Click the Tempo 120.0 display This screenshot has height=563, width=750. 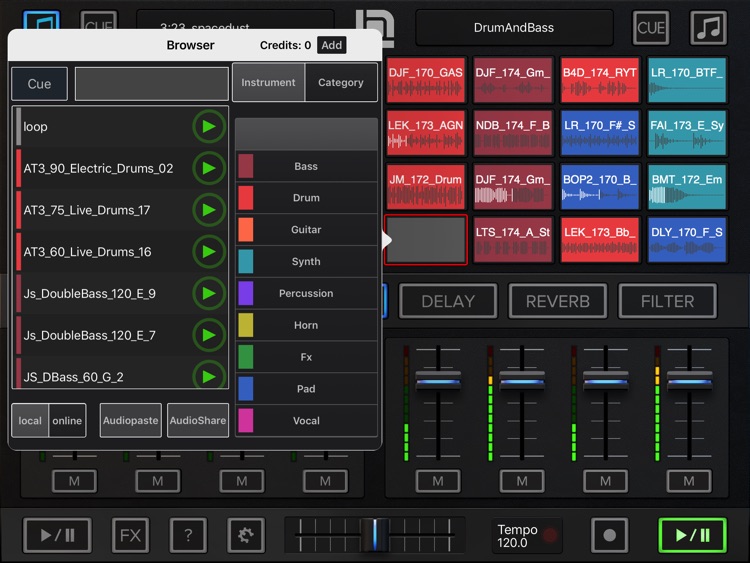[x=526, y=536]
